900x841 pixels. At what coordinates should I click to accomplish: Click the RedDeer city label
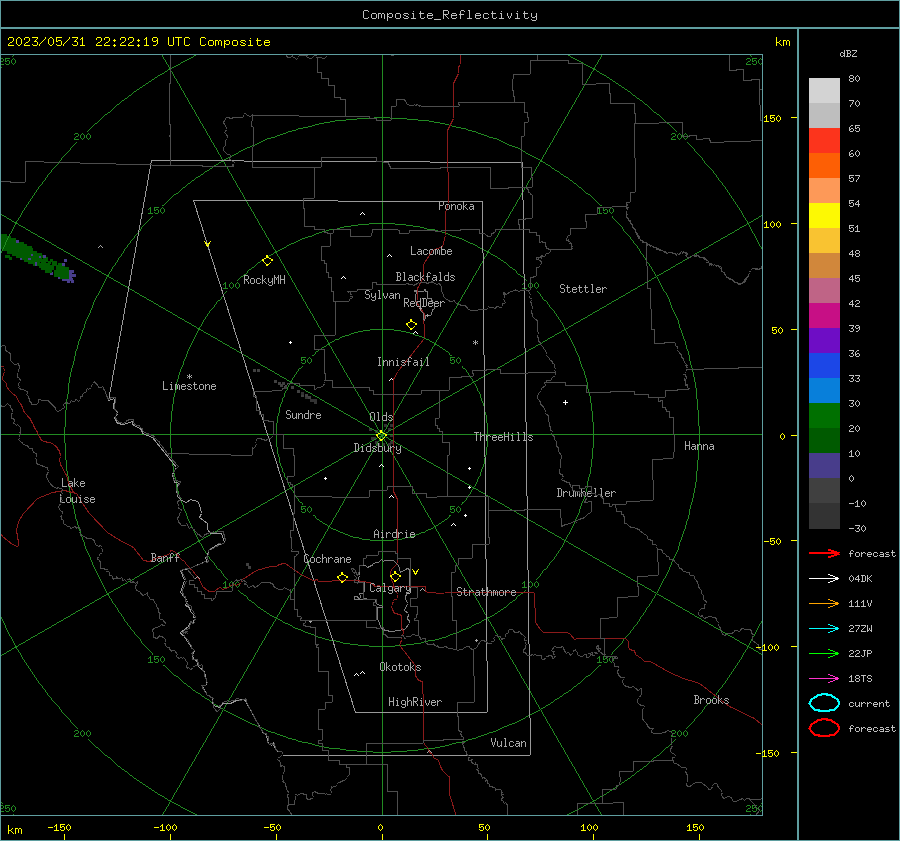point(424,303)
